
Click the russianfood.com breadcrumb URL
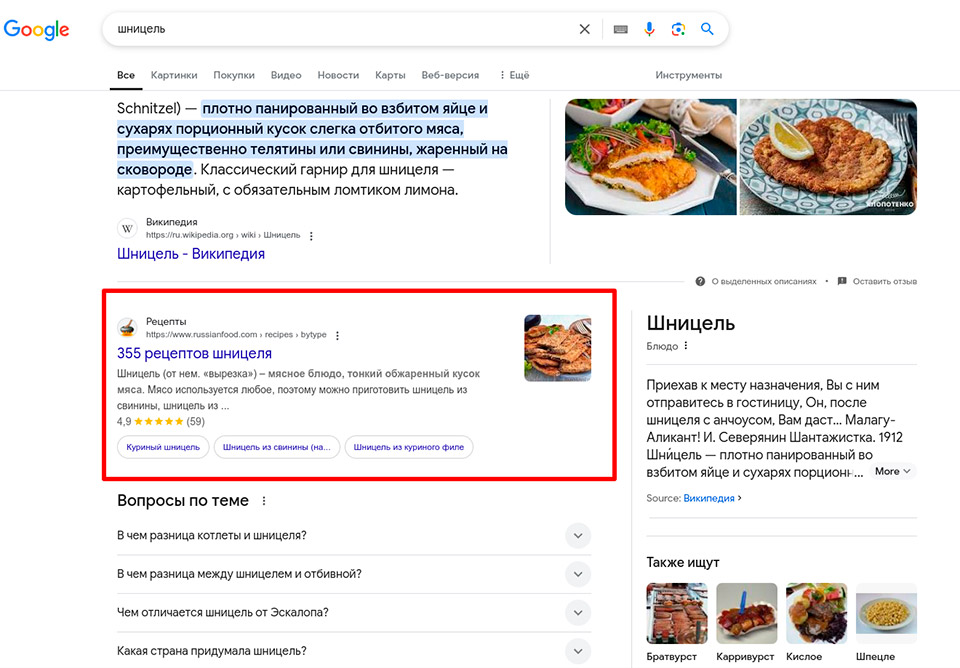click(236, 335)
